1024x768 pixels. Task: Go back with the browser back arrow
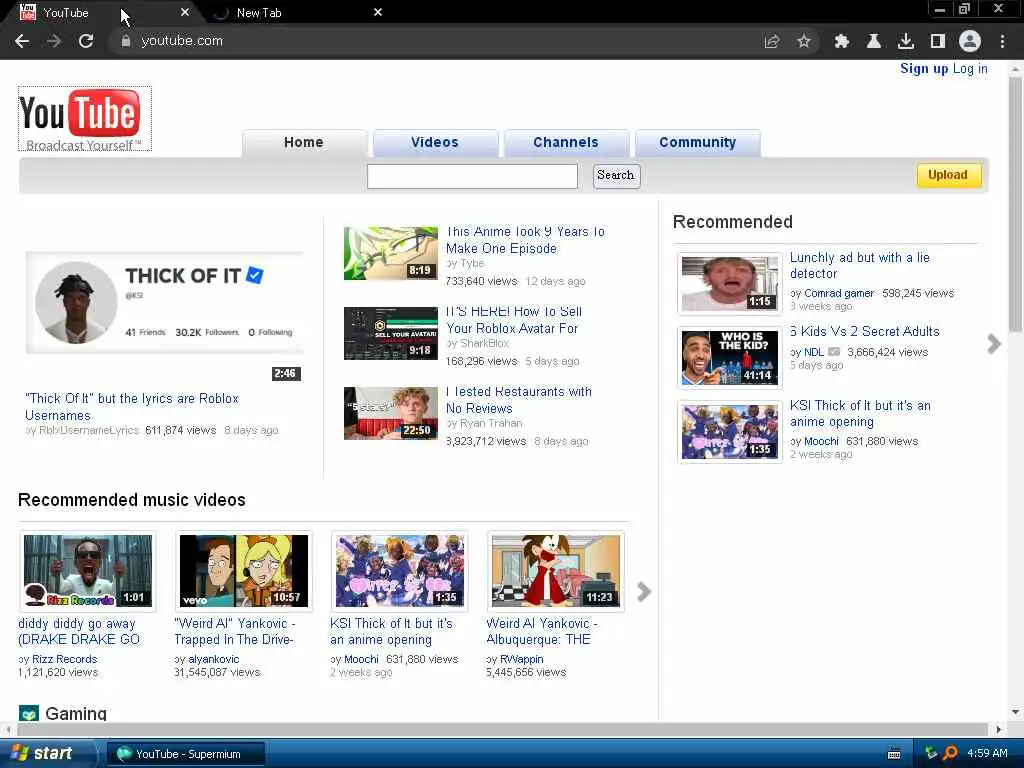tap(22, 41)
